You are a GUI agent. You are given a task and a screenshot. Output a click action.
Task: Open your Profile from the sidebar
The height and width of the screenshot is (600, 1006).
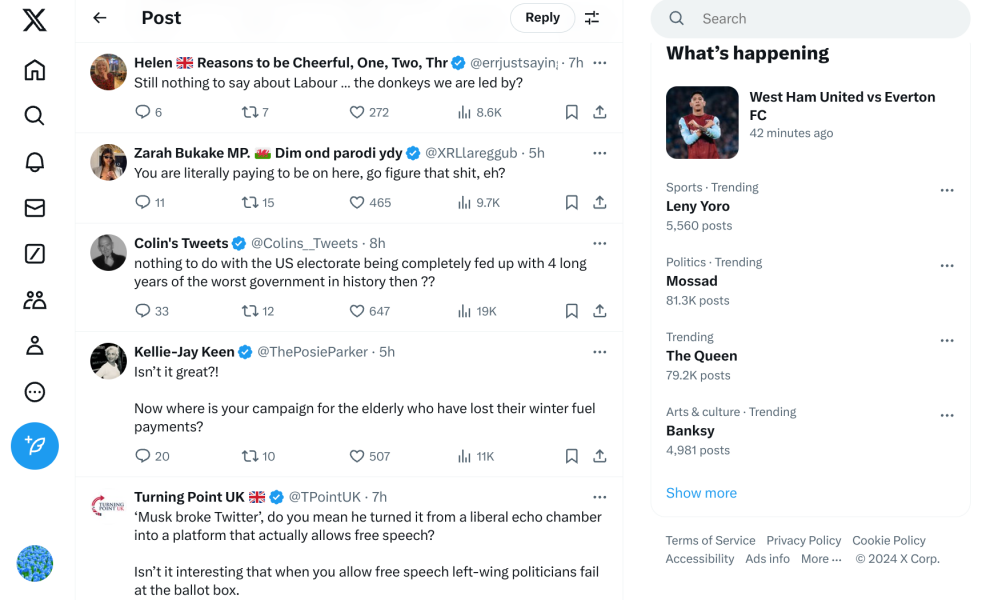pos(34,345)
